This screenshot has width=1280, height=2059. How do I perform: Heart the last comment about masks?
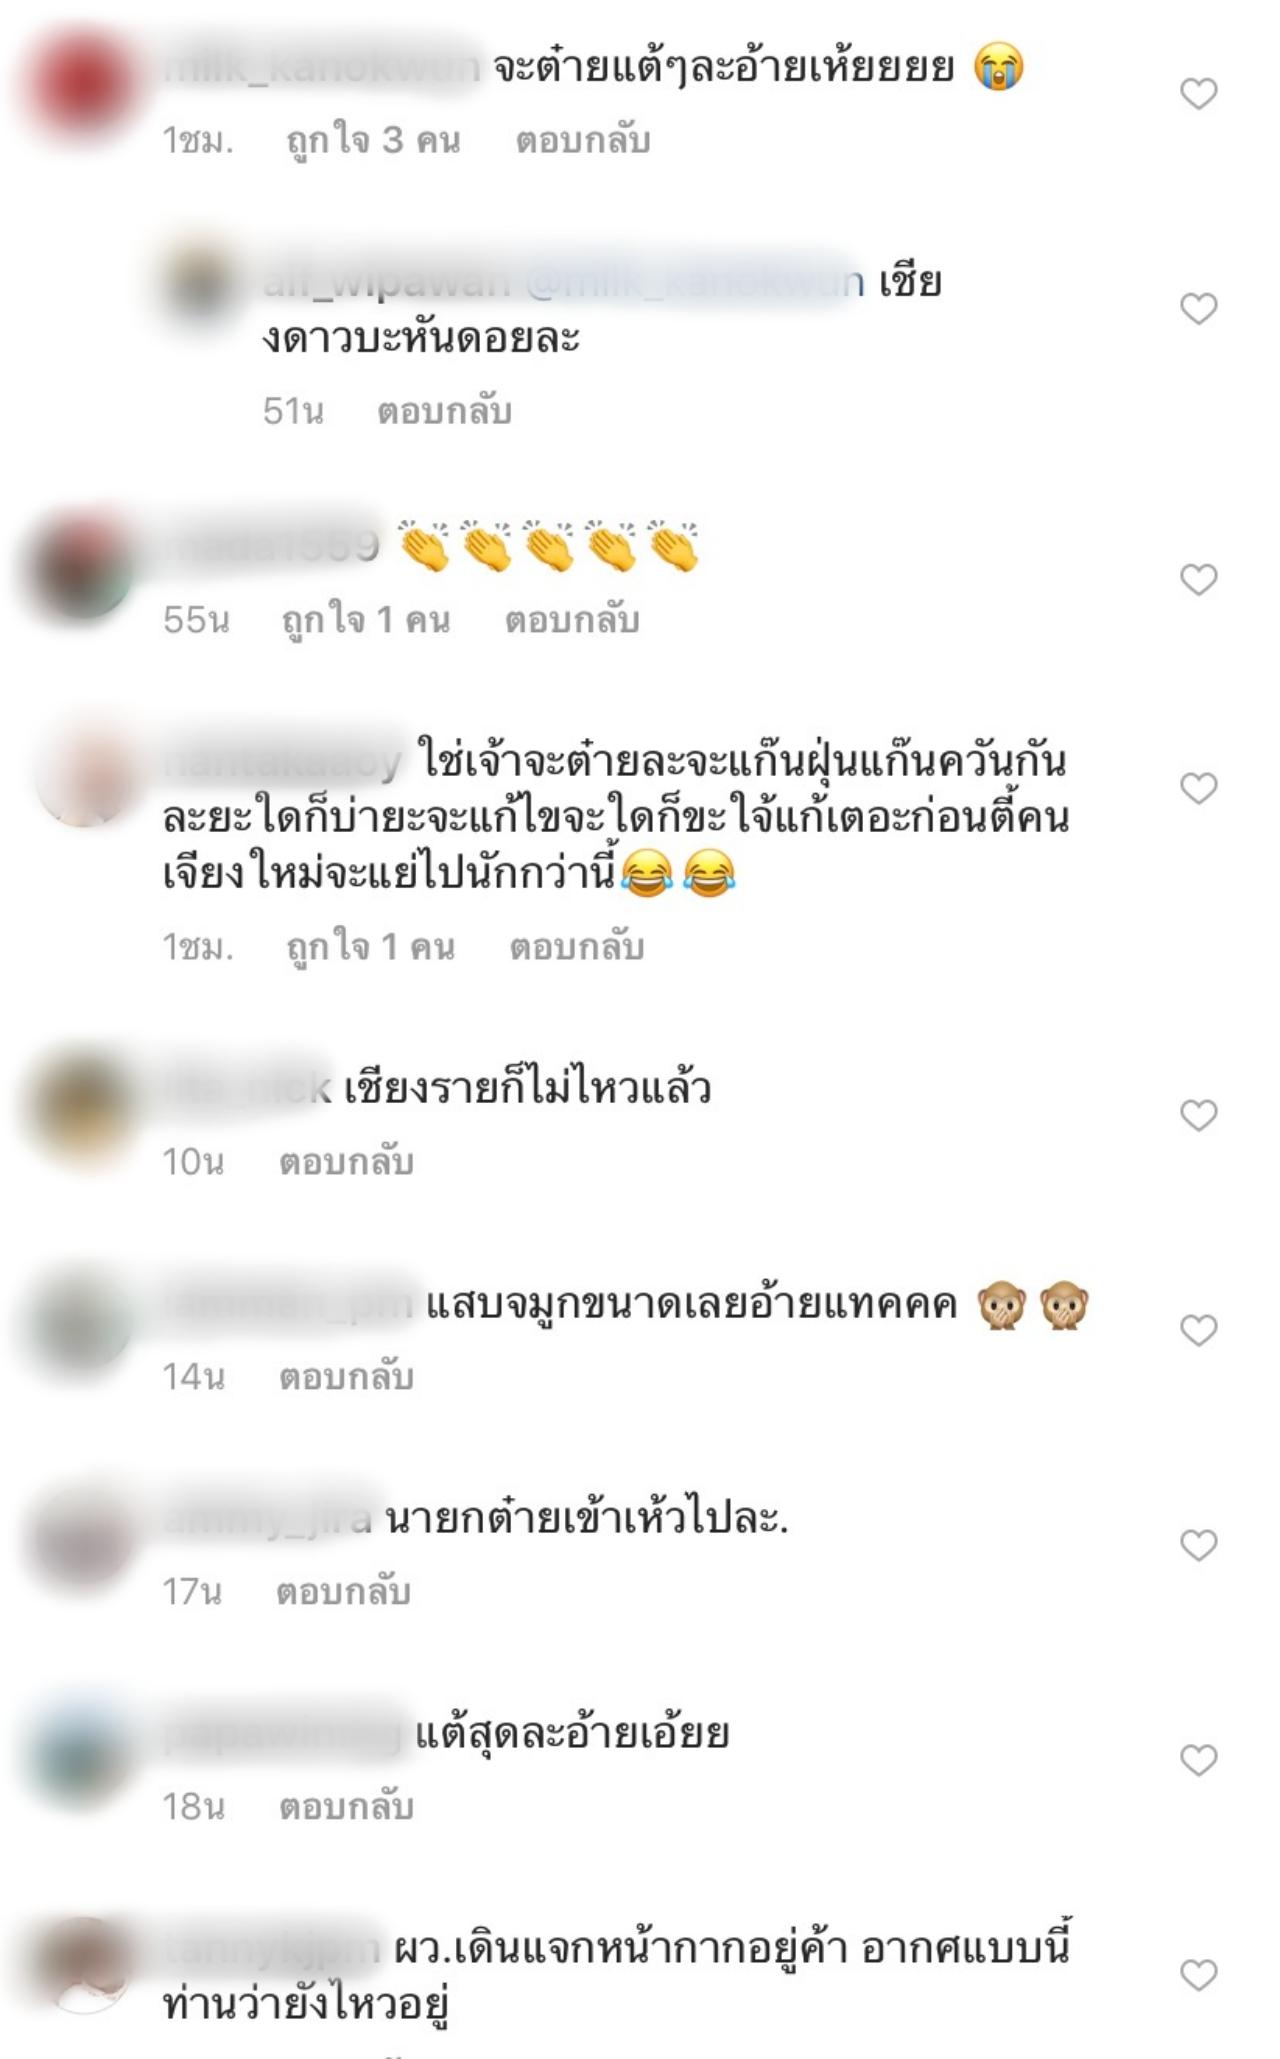(x=1198, y=1975)
